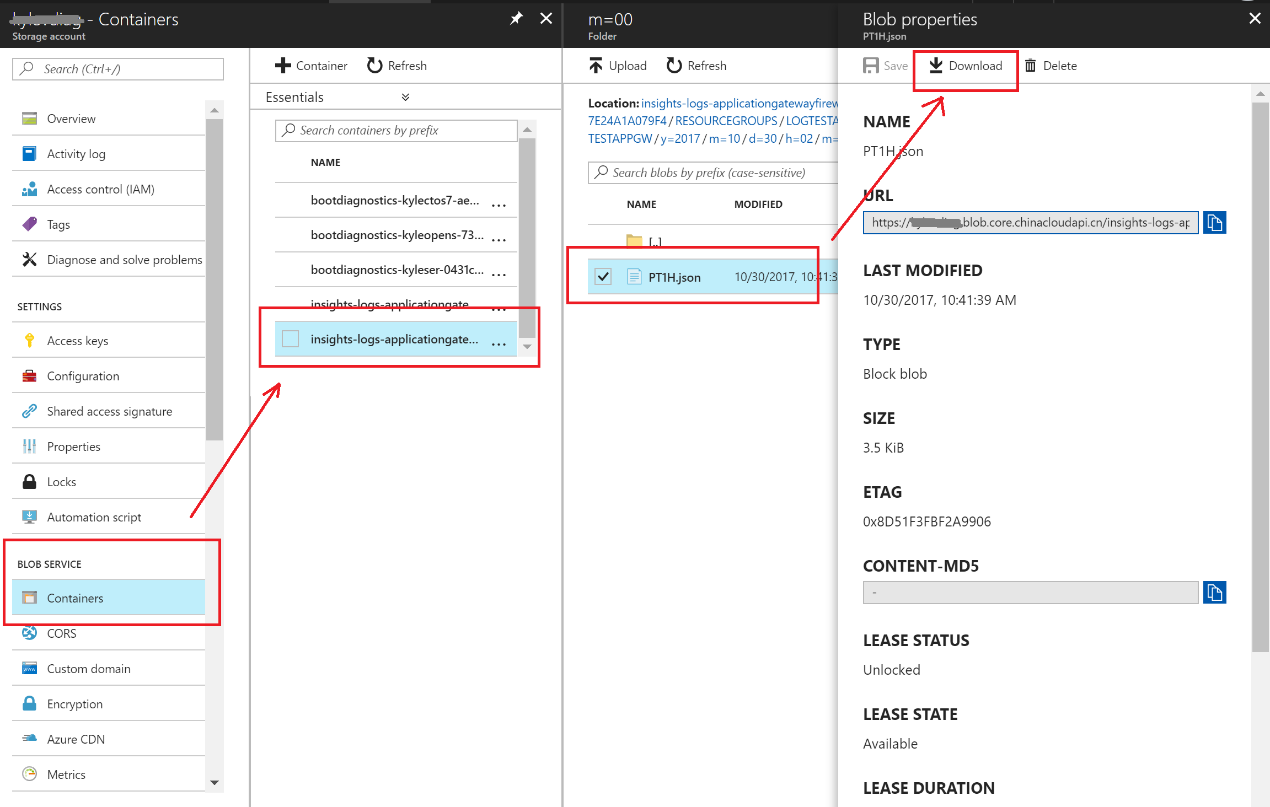
Task: Navigate up via the [..] folder
Action: pos(655,242)
